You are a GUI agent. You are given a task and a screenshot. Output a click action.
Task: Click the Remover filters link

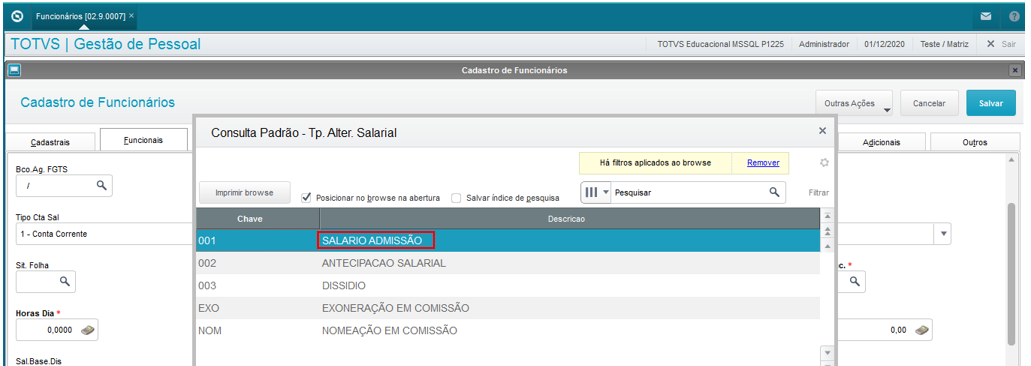point(763,162)
